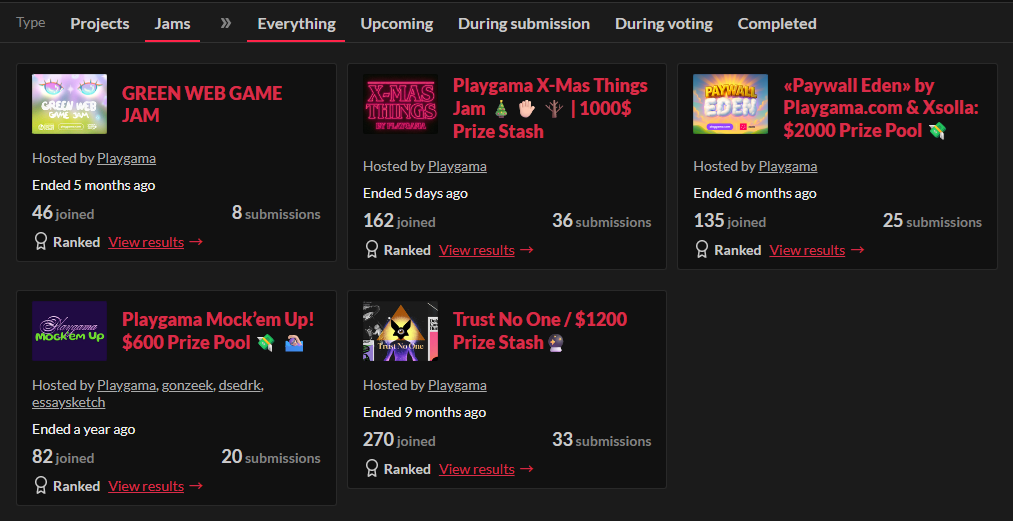Viewport: 1013px width, 521px height.
Task: Click the Ranked ribbon icon on Trust No One
Action: 372,468
